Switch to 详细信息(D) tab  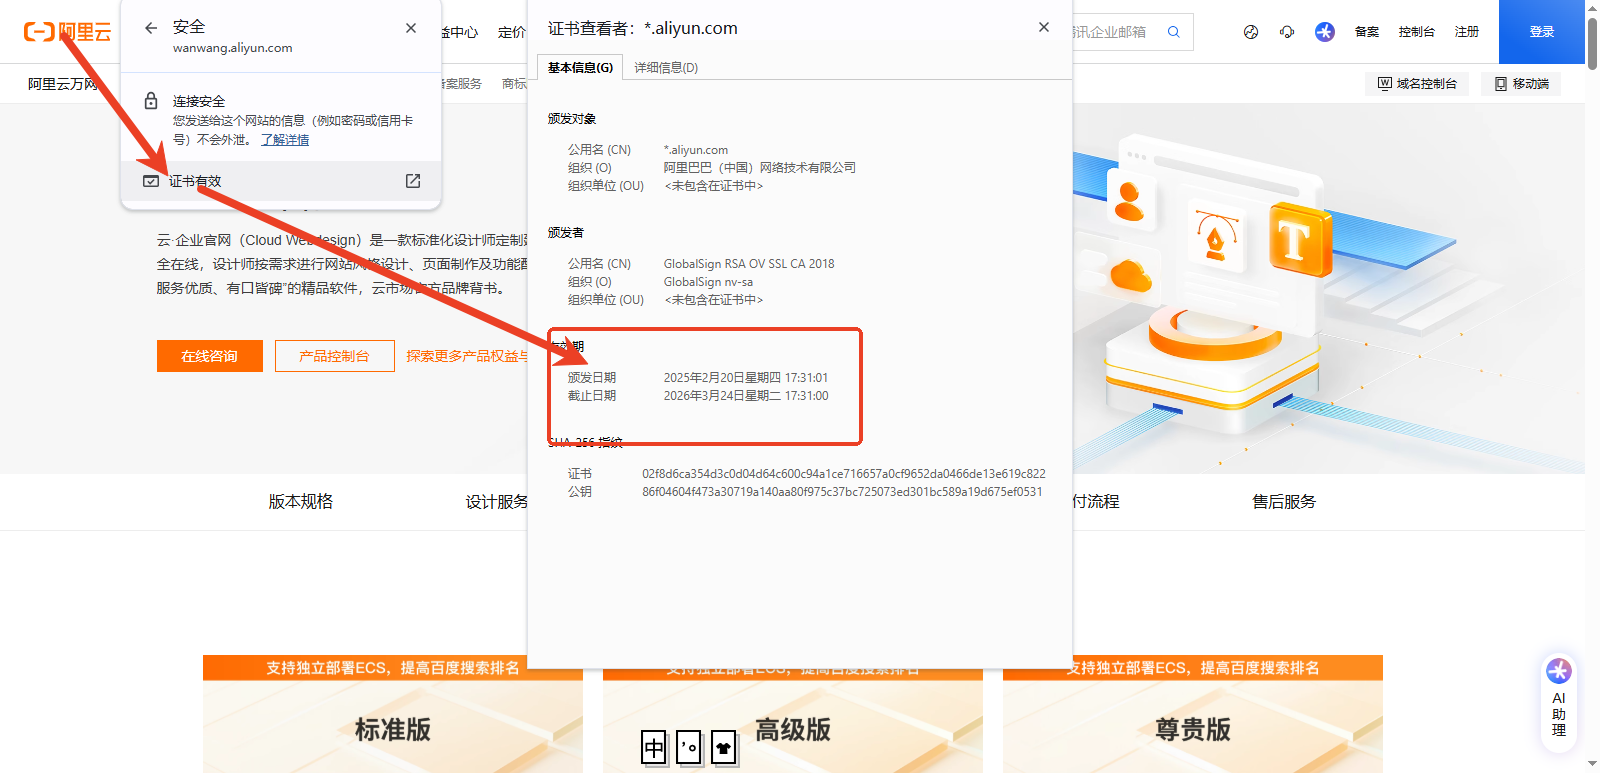point(666,67)
